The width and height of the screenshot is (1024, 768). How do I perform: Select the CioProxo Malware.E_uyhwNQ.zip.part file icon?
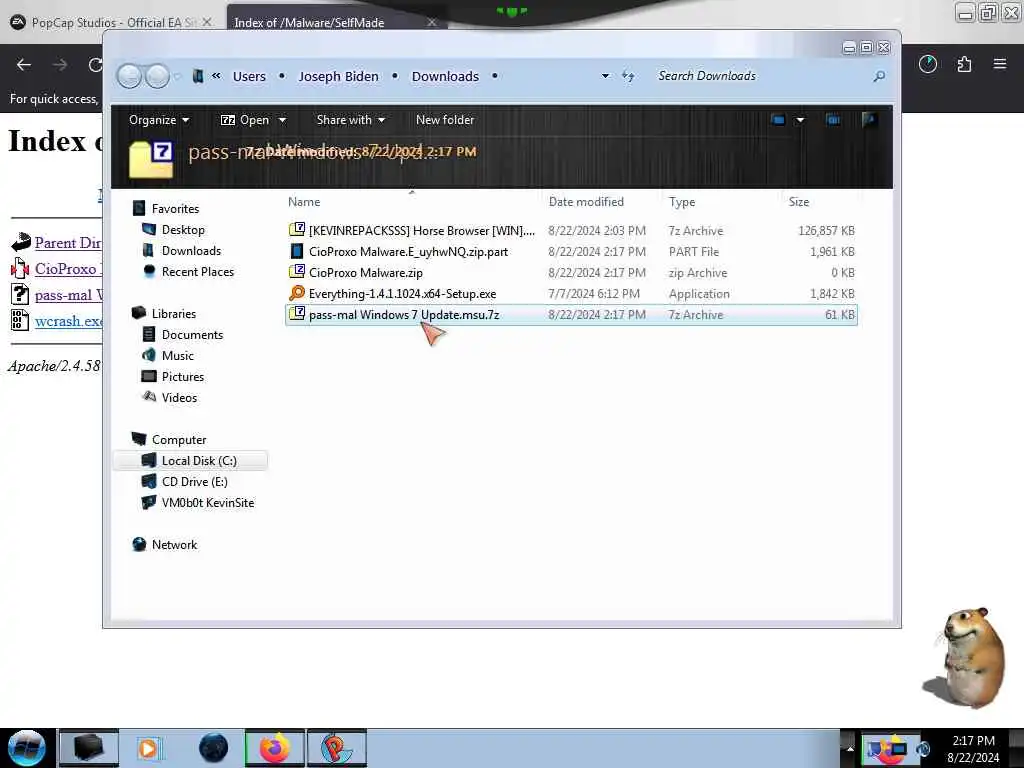297,251
